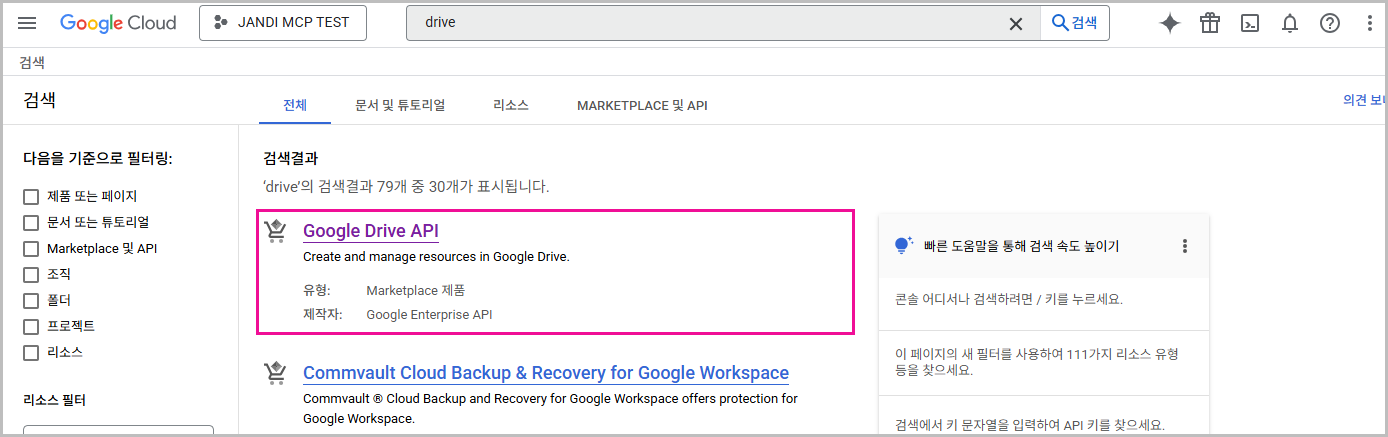This screenshot has height=437, width=1388.
Task: Click the Gemini AI sparkle icon
Action: point(1169,24)
